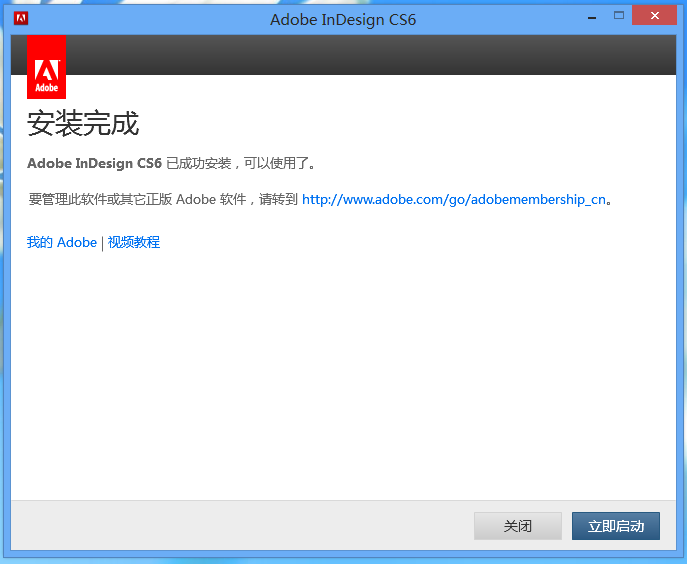
Task: Click the 'Adobe InDesign CS6 已成功安装' message
Action: (129, 163)
